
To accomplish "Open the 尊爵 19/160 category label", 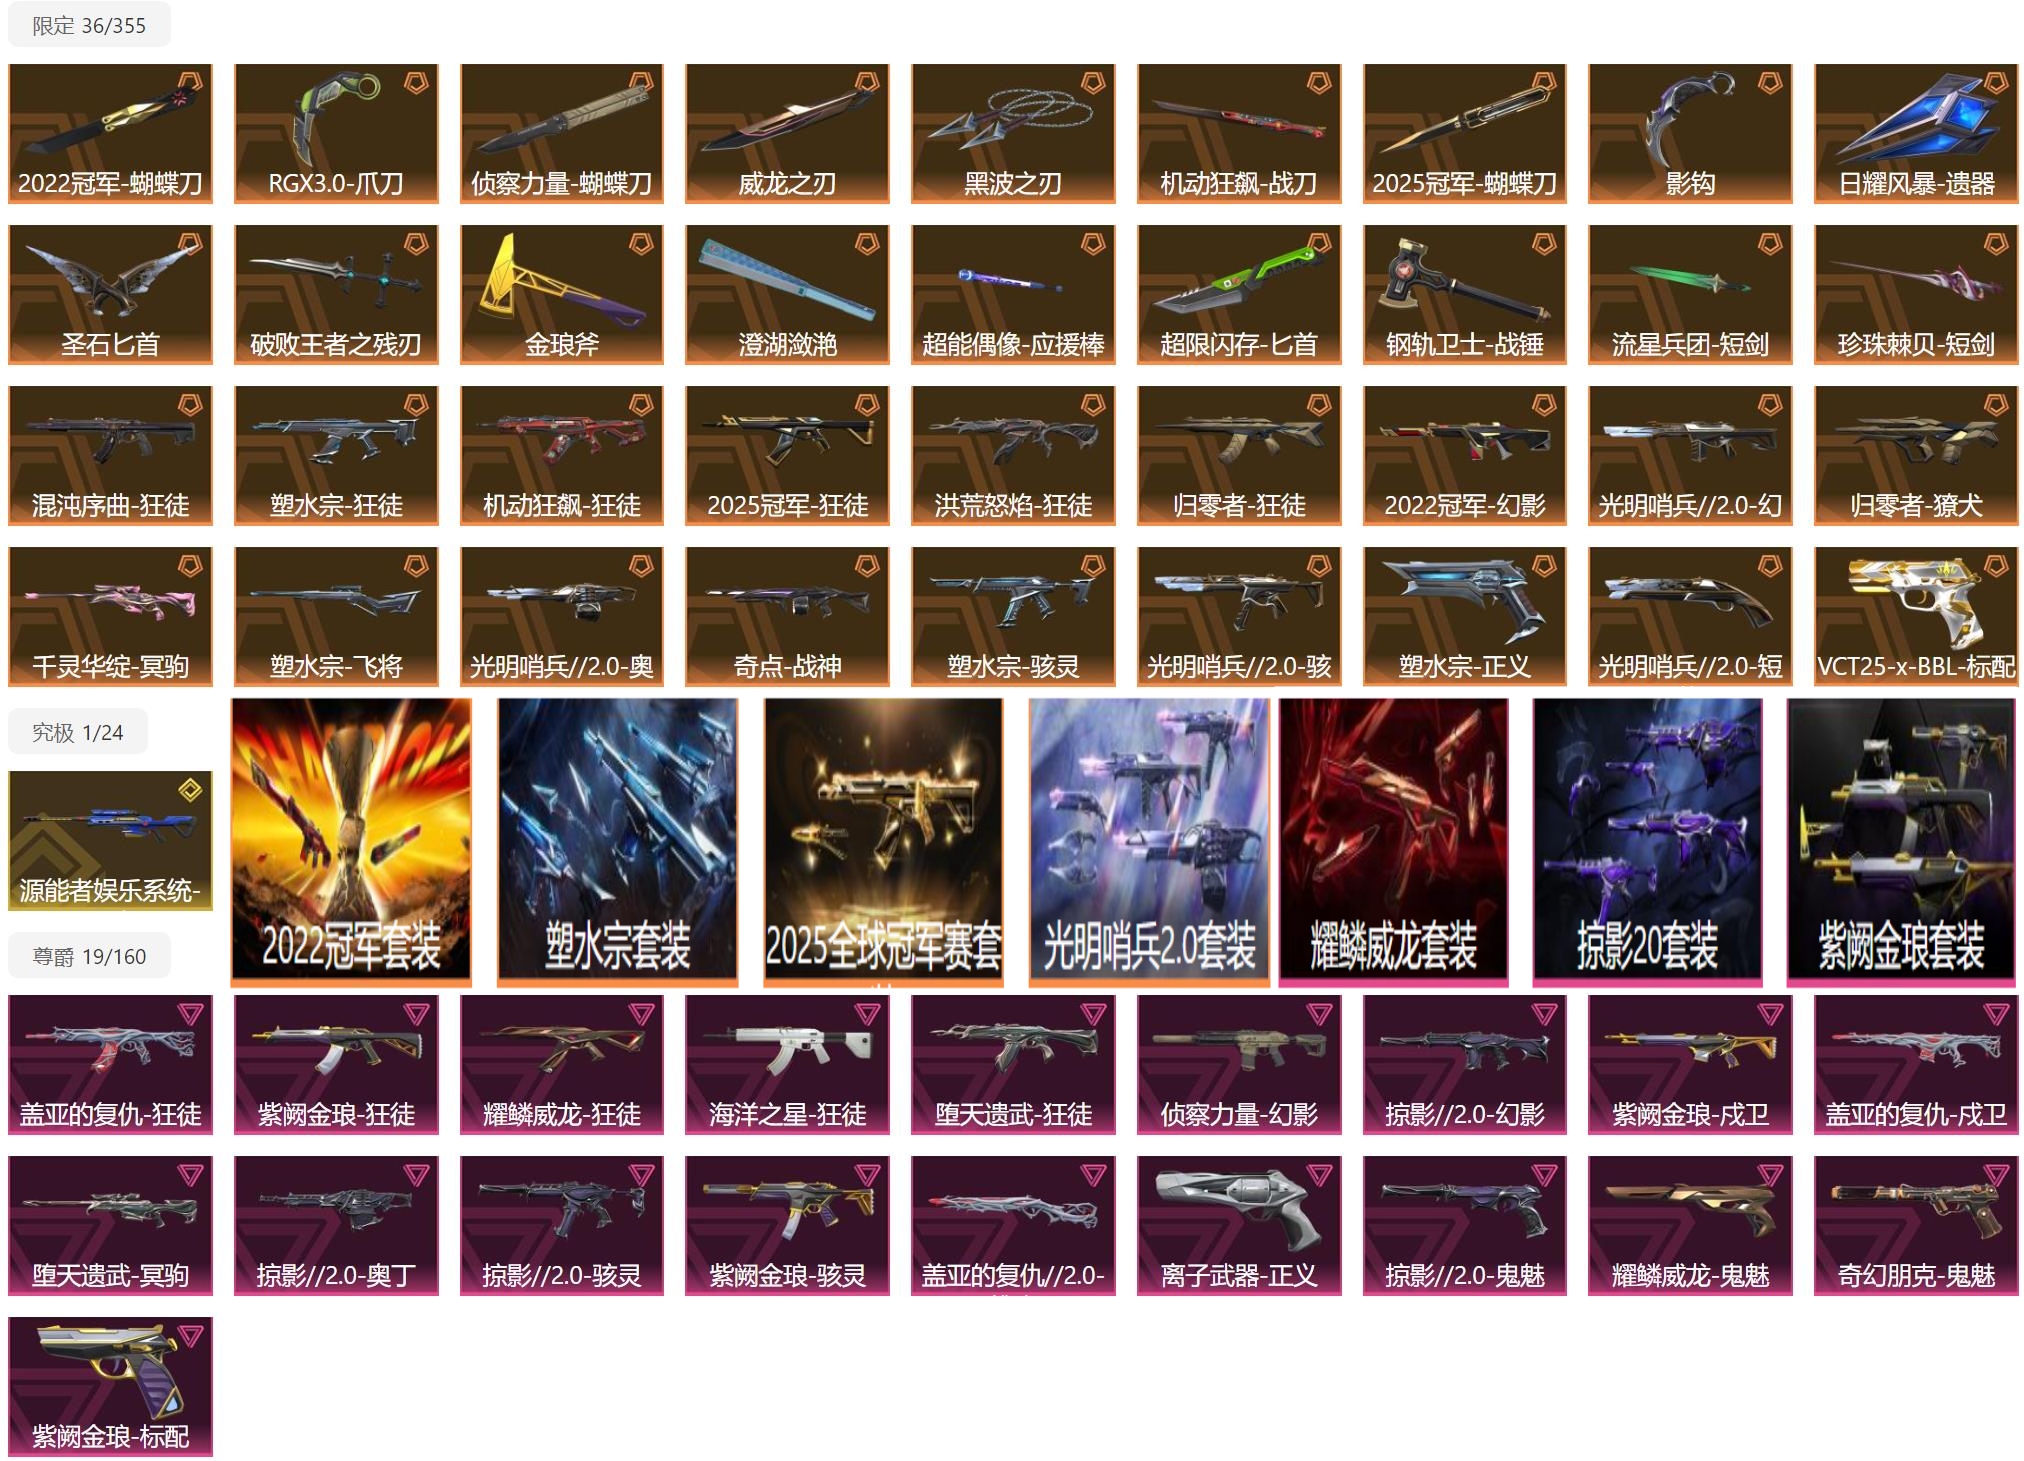I will point(89,956).
